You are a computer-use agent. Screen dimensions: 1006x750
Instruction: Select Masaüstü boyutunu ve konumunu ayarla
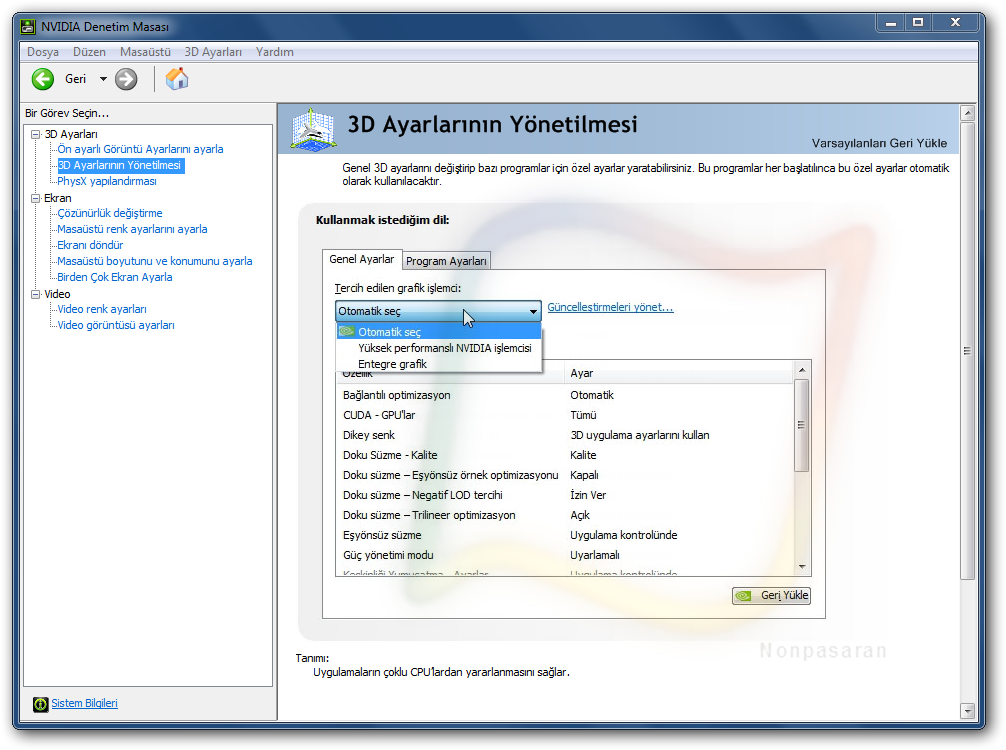(155, 261)
